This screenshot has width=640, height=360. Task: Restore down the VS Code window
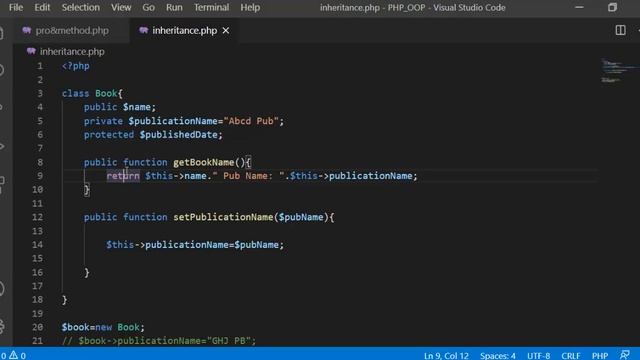[x=612, y=7]
